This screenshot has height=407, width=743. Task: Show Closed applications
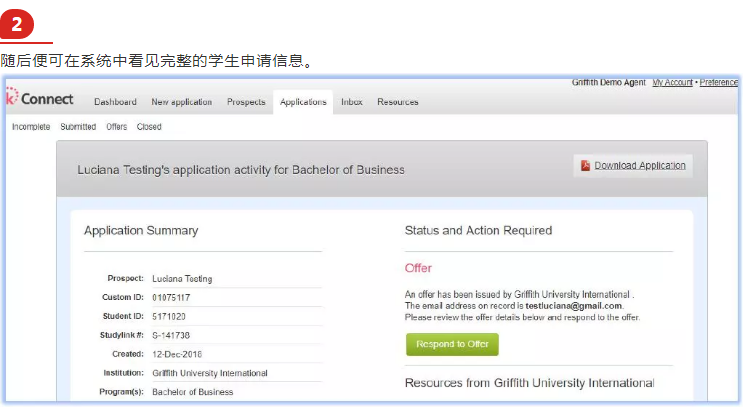[x=149, y=127]
